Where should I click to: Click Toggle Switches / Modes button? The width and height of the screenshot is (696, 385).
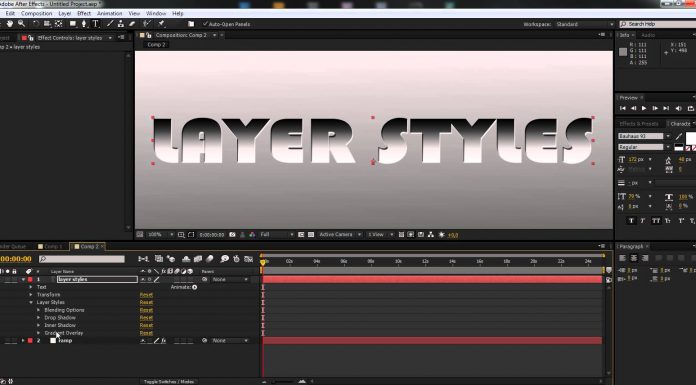pyautogui.click(x=169, y=381)
